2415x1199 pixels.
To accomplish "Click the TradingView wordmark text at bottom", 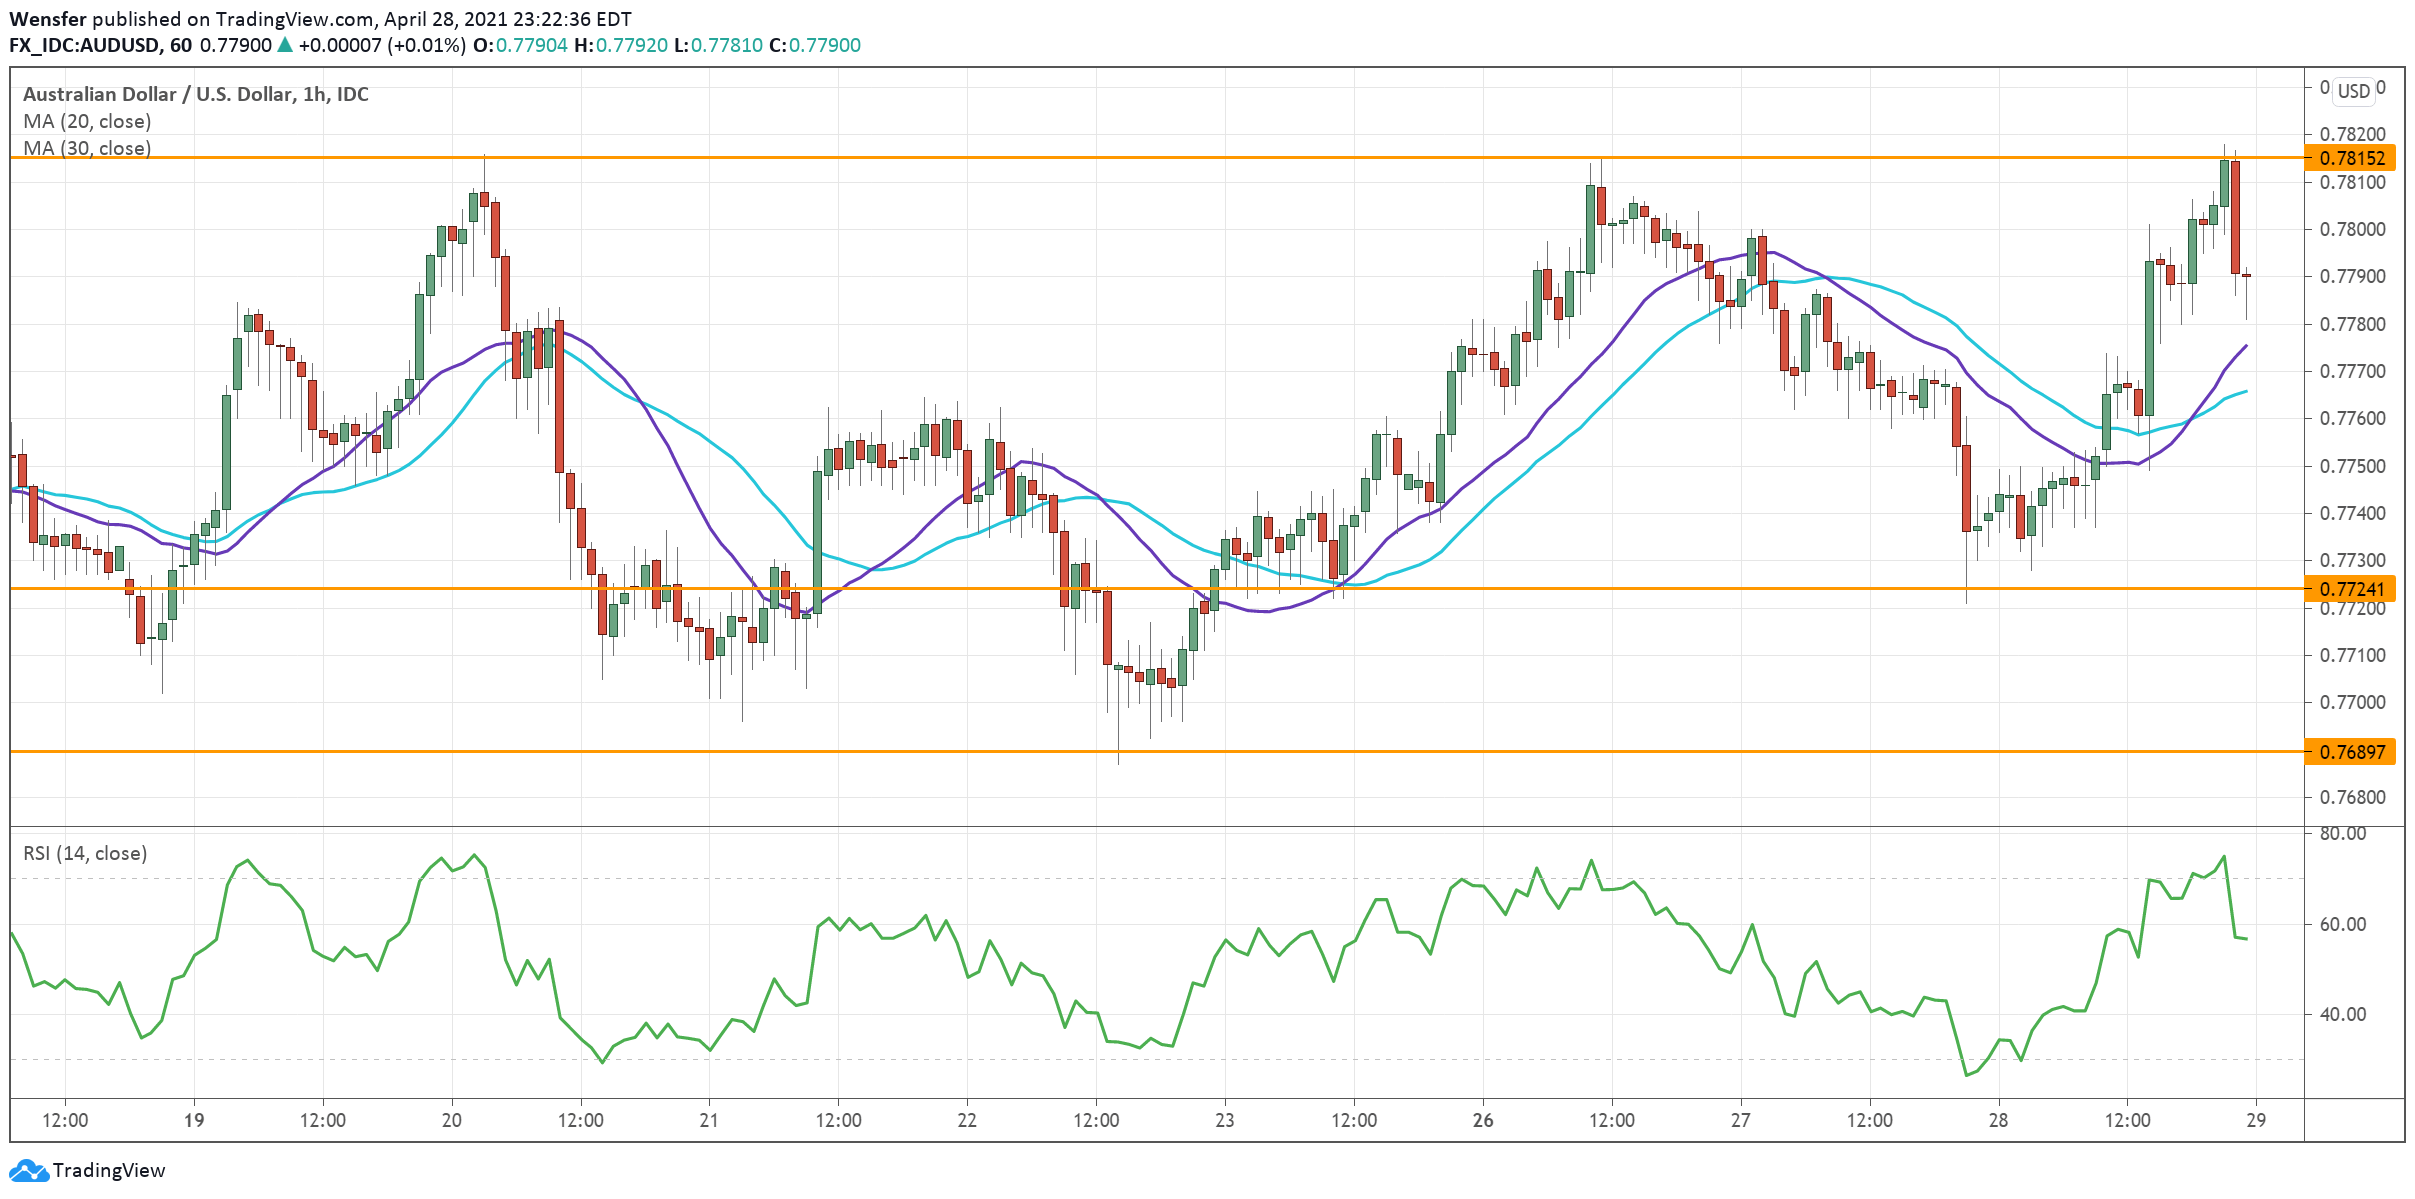I will click(109, 1170).
